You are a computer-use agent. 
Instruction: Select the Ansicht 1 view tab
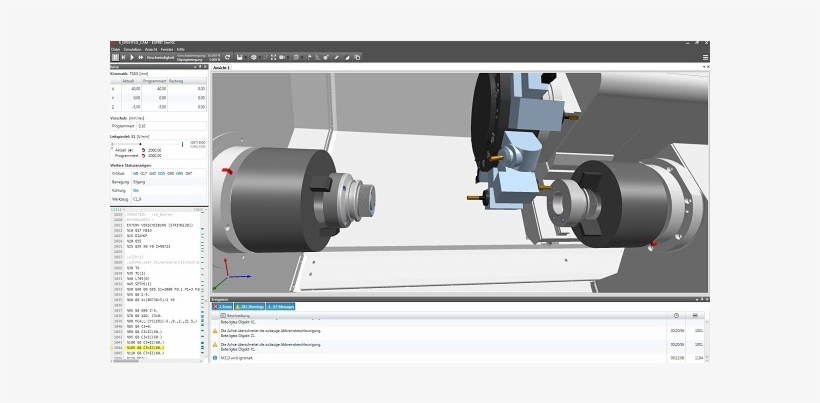222,67
